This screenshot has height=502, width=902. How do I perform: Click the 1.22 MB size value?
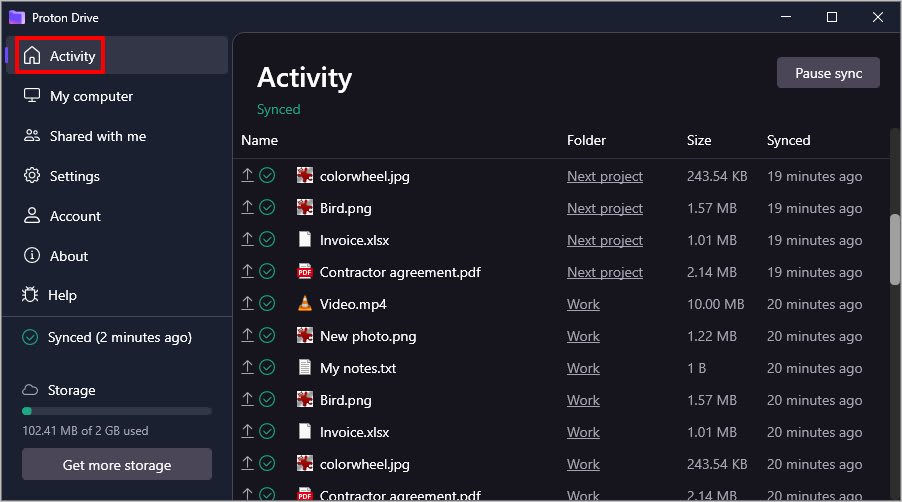coord(712,336)
